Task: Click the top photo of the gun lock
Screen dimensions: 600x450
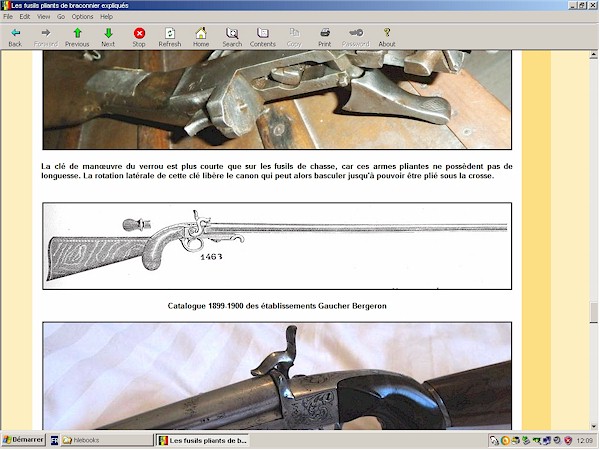Action: 277,100
